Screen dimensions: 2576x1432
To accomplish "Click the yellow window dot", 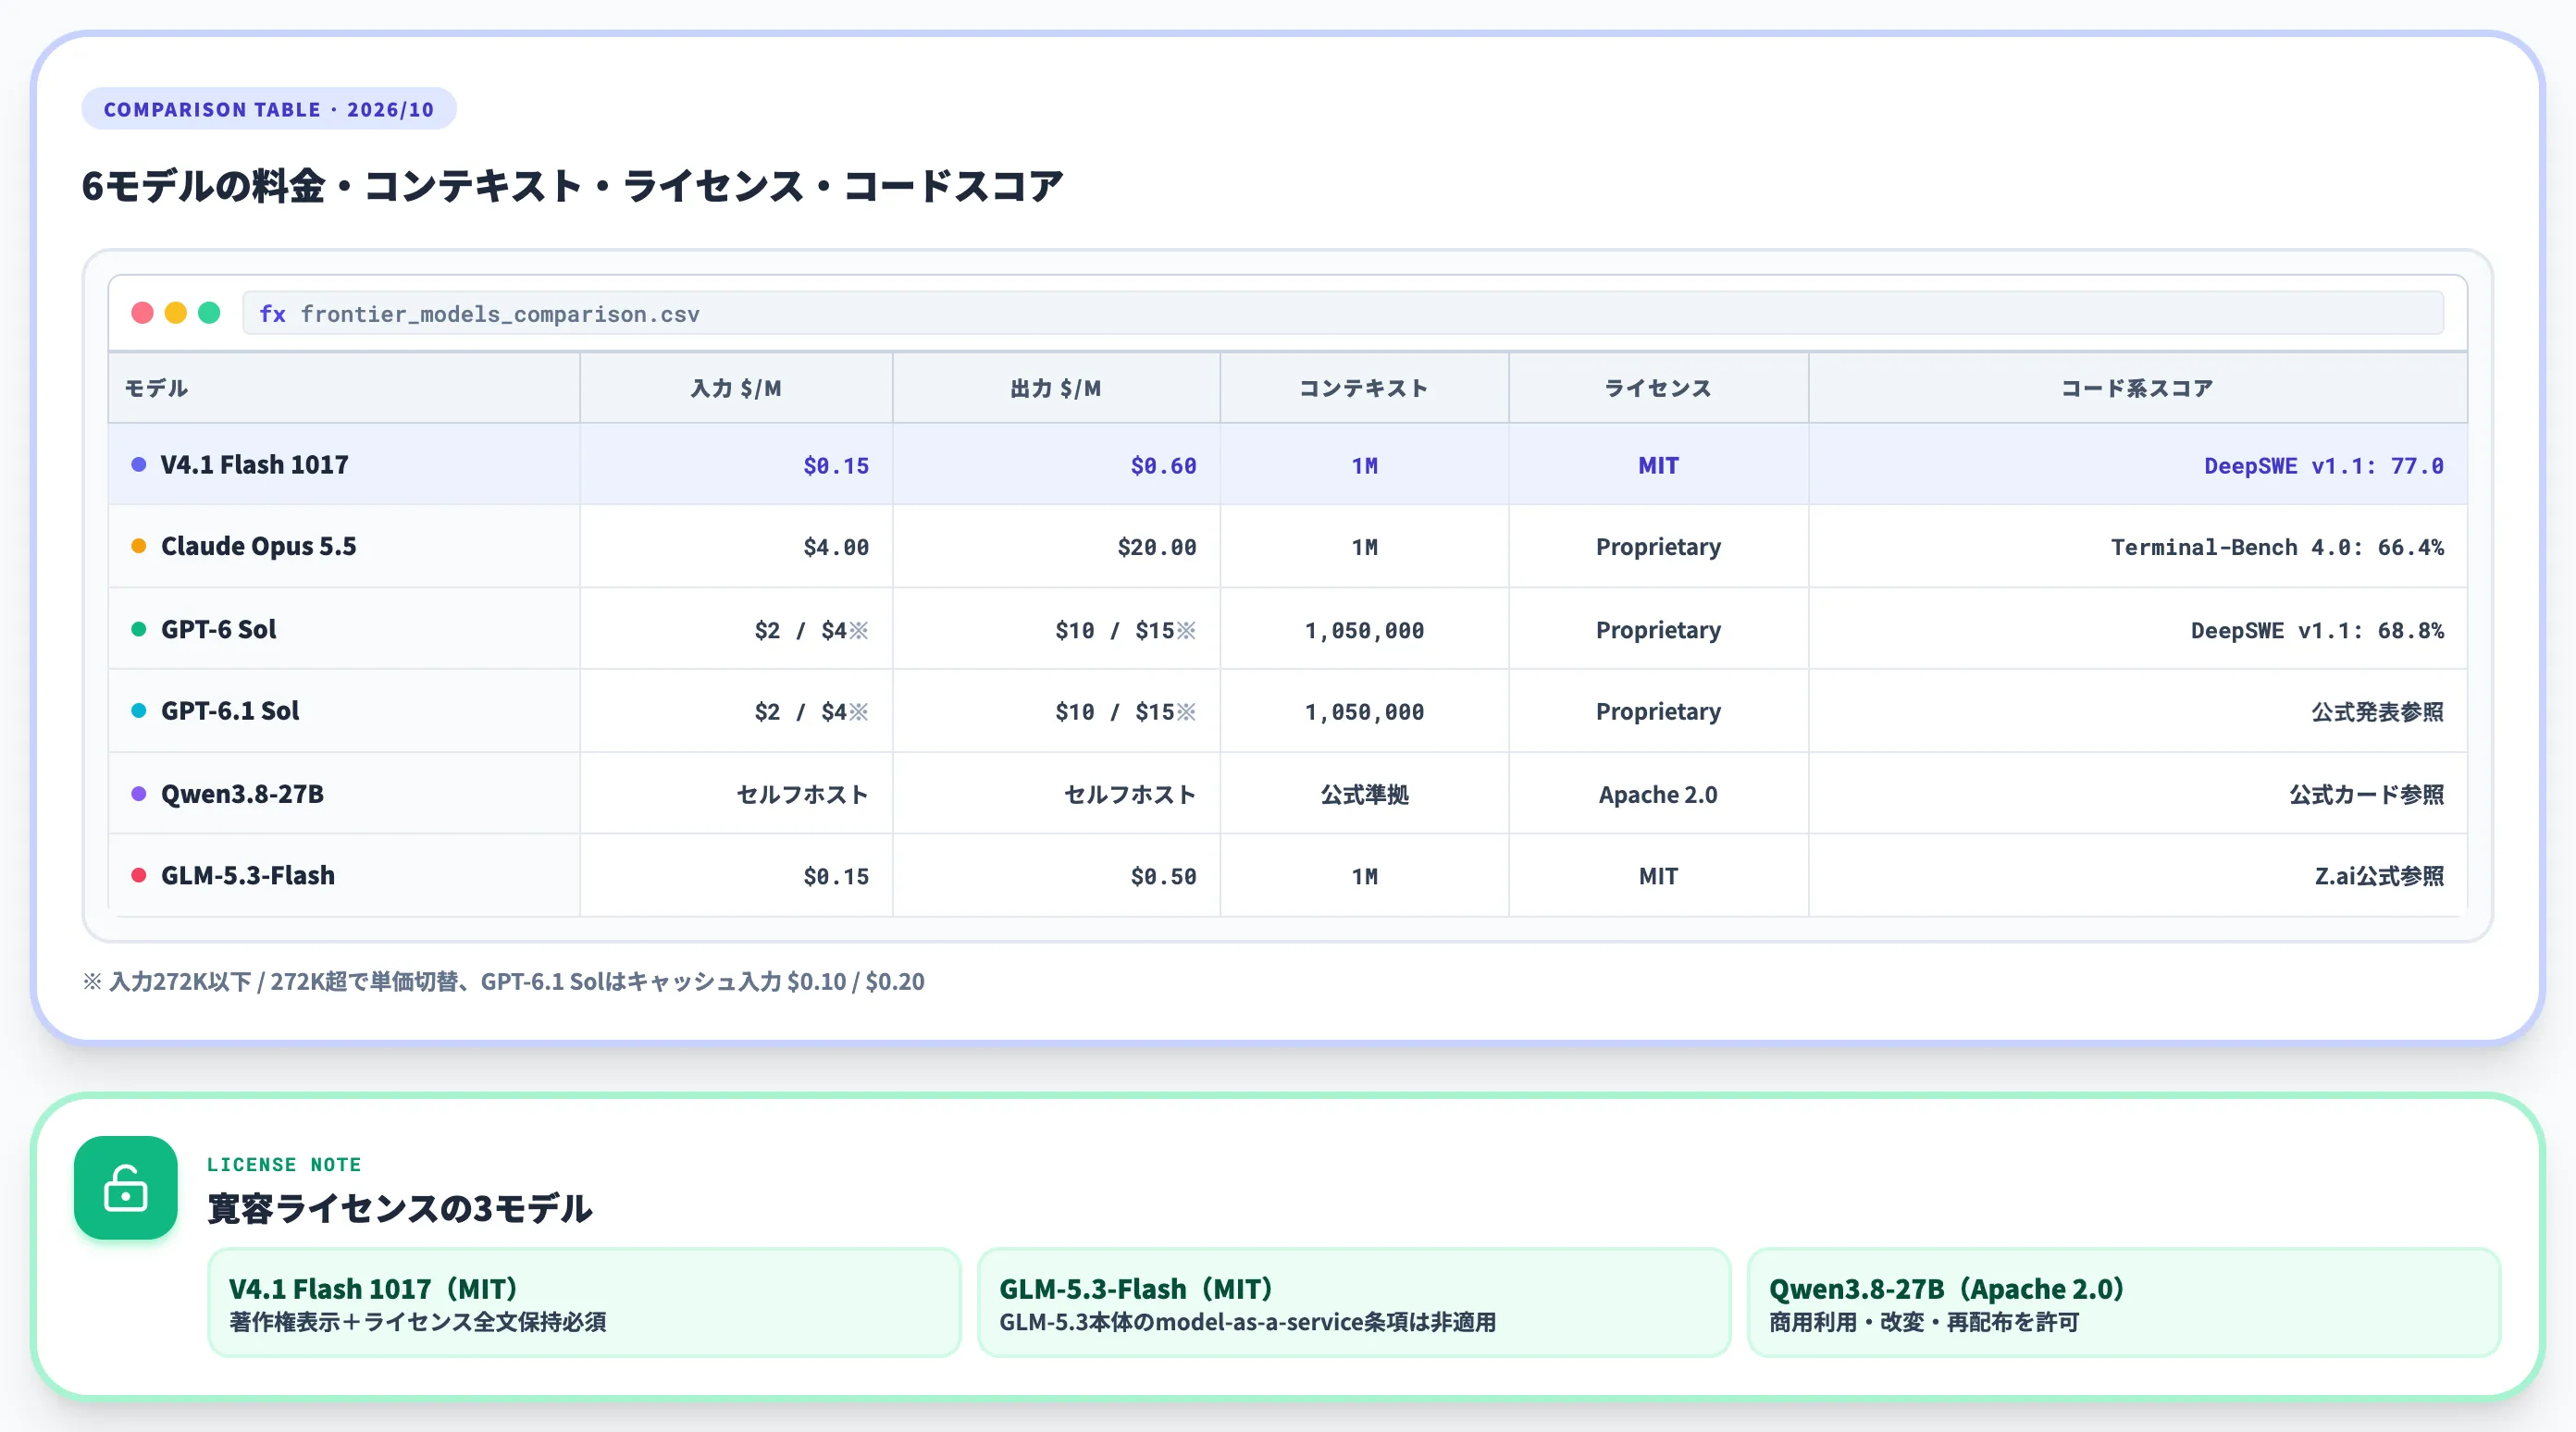I will [x=176, y=313].
